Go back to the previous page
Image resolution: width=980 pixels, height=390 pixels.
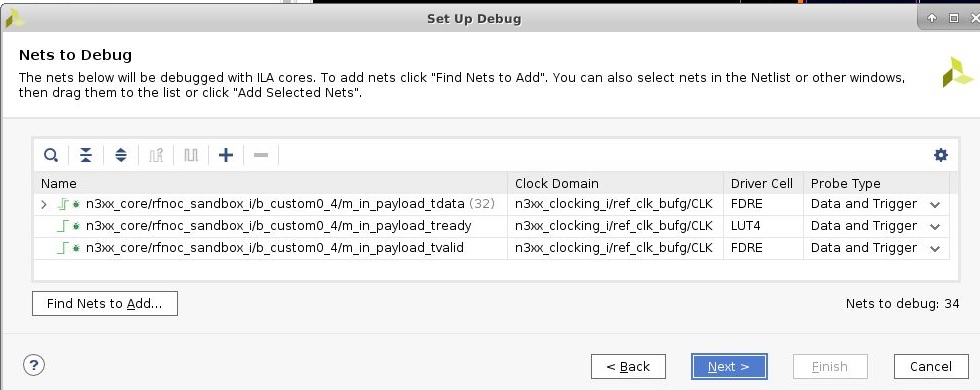(x=628, y=366)
